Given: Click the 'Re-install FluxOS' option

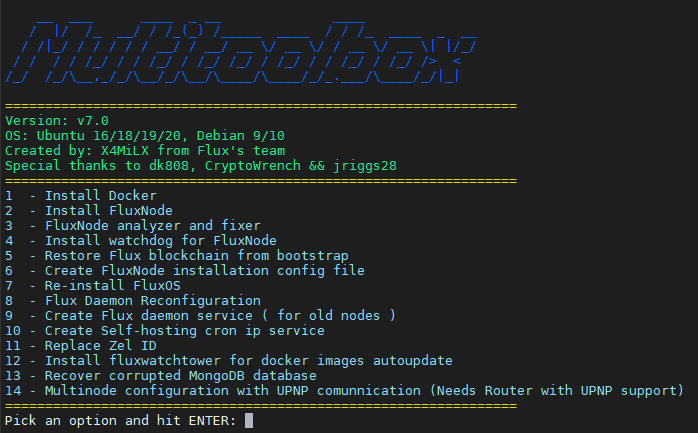Looking at the screenshot, I should coord(93,286).
